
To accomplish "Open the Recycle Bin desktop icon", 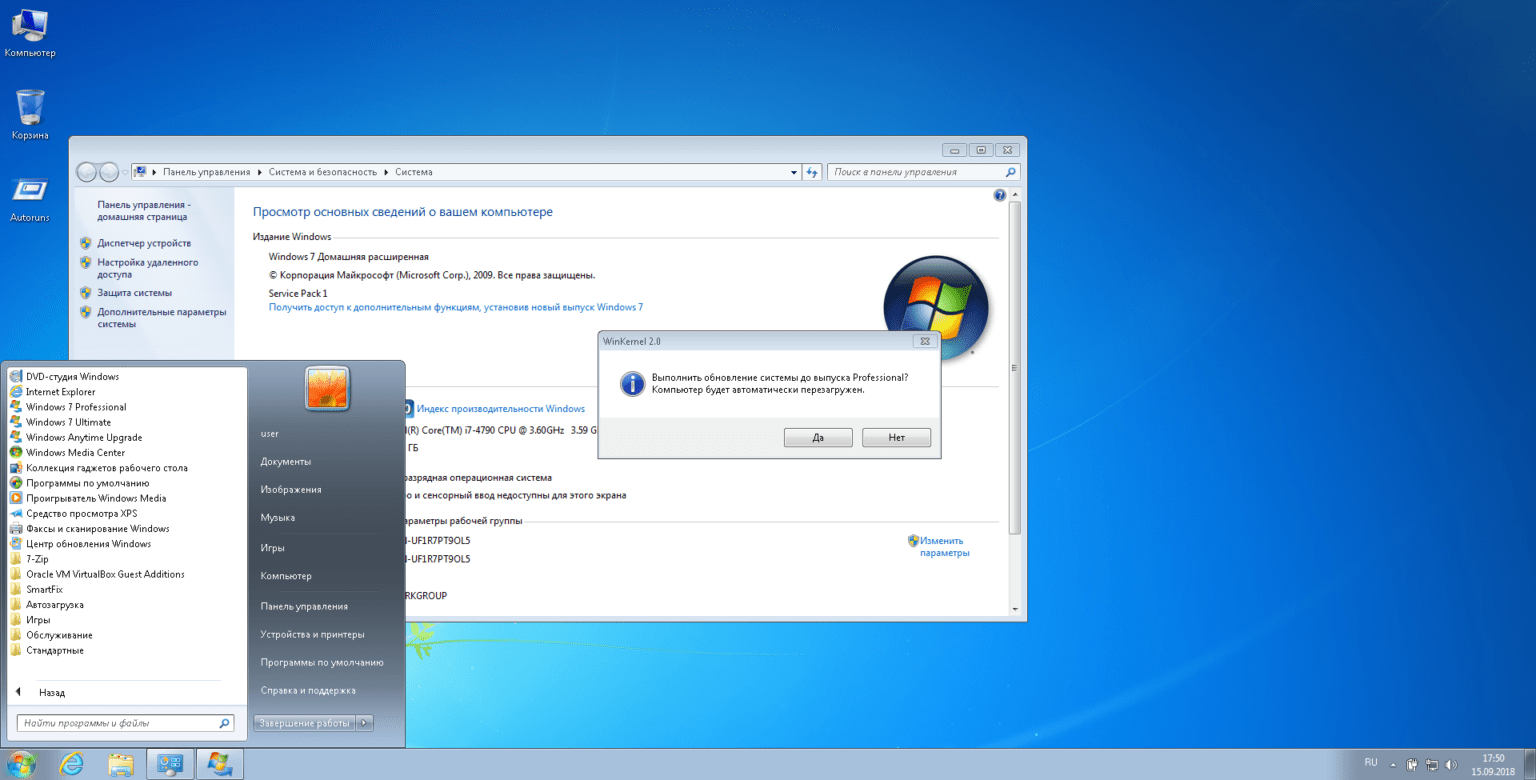I will (x=30, y=114).
